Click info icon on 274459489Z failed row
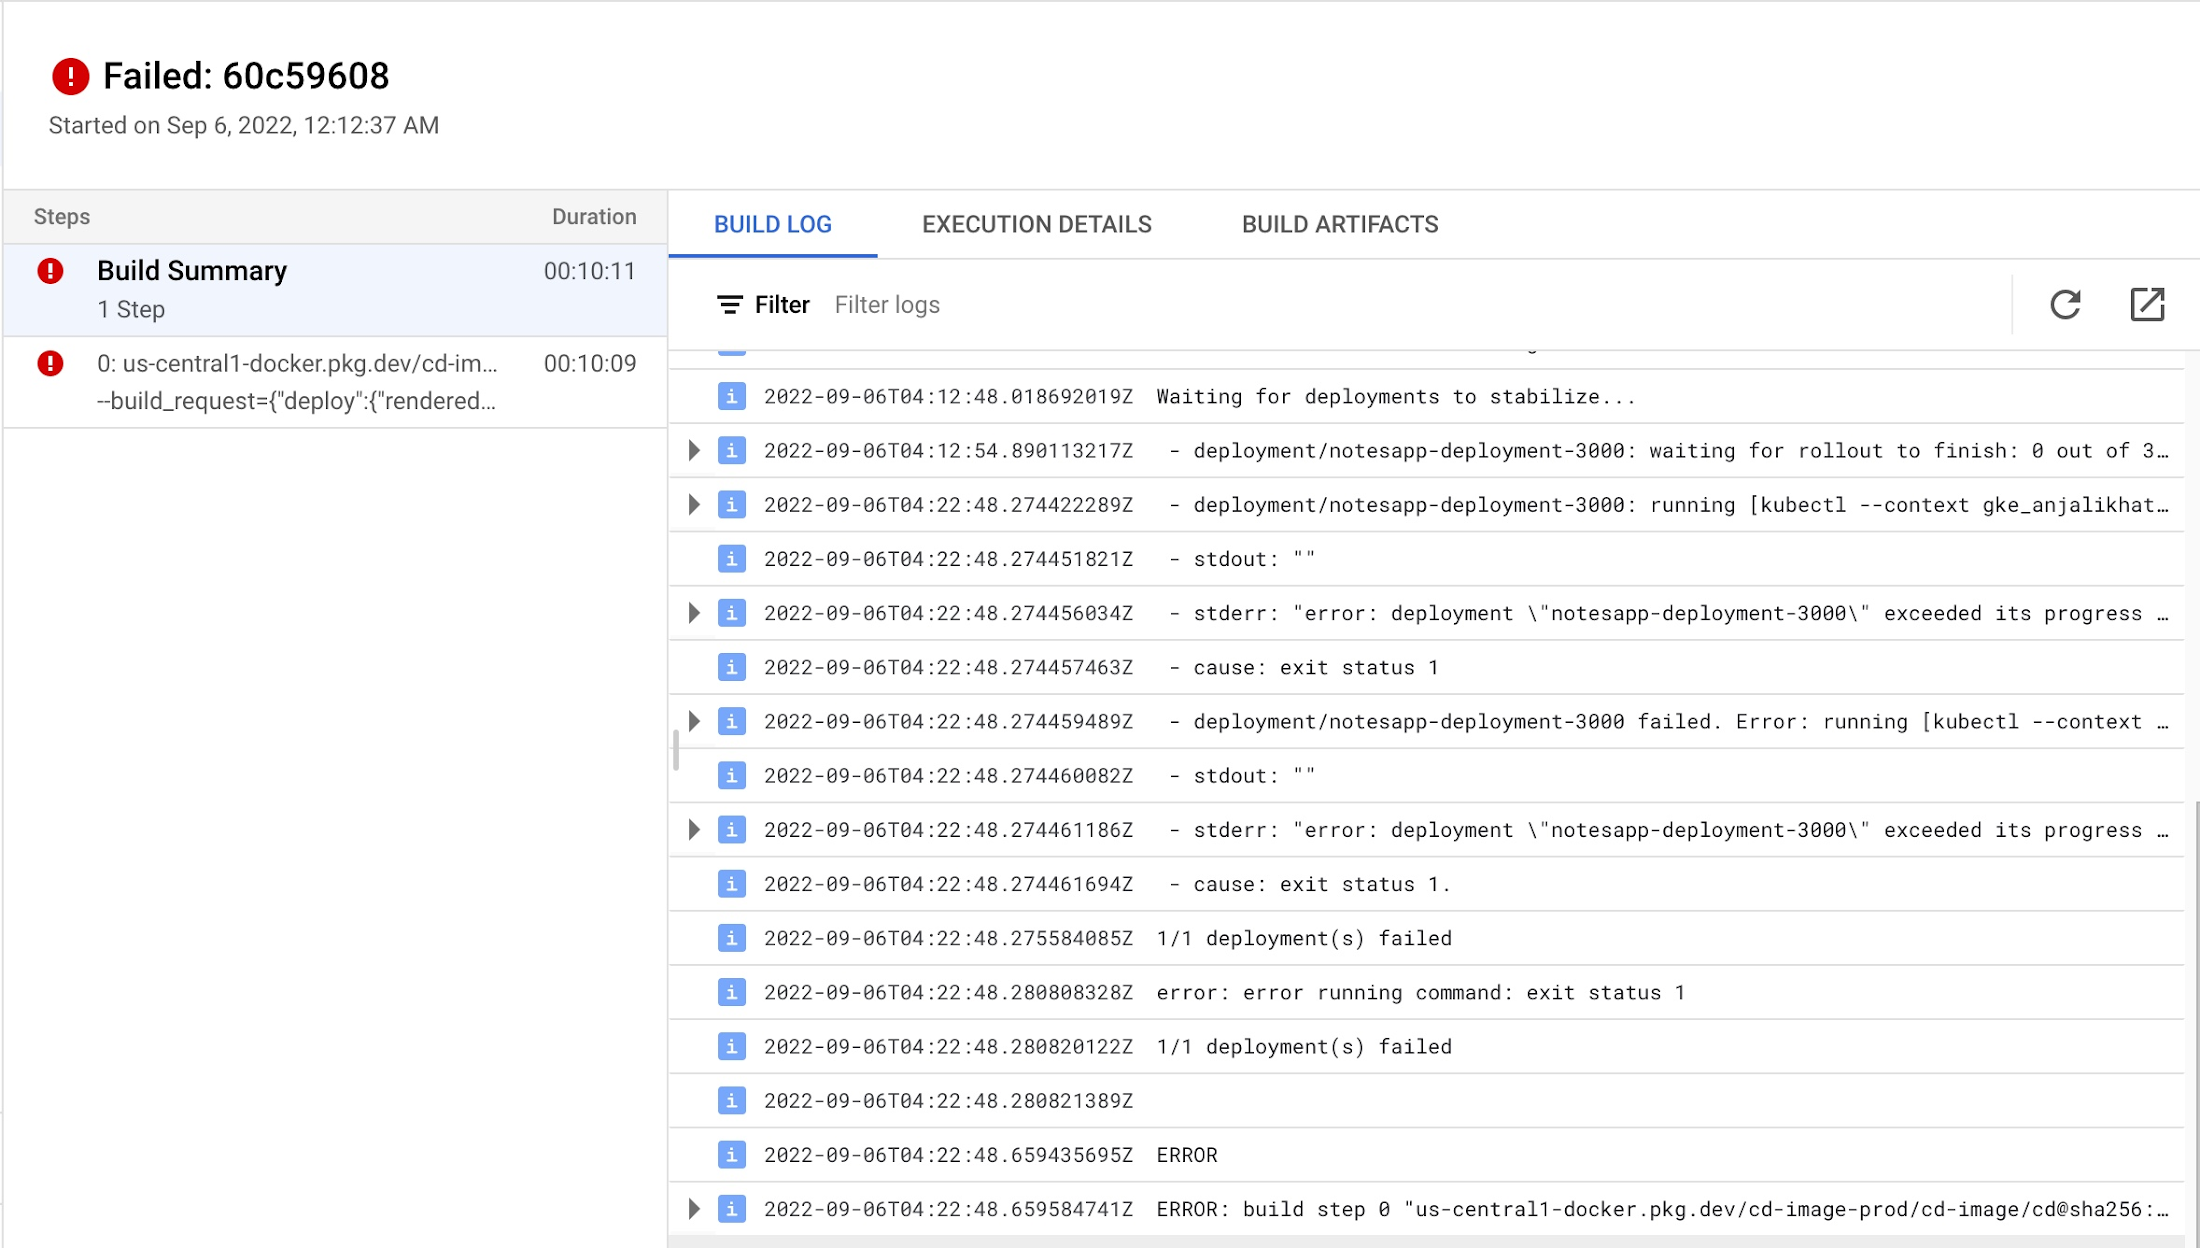 coord(732,721)
